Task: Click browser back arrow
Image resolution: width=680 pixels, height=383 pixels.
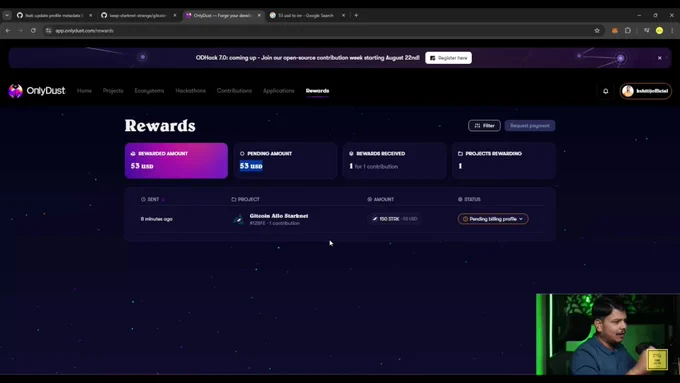Action: pos(8,30)
